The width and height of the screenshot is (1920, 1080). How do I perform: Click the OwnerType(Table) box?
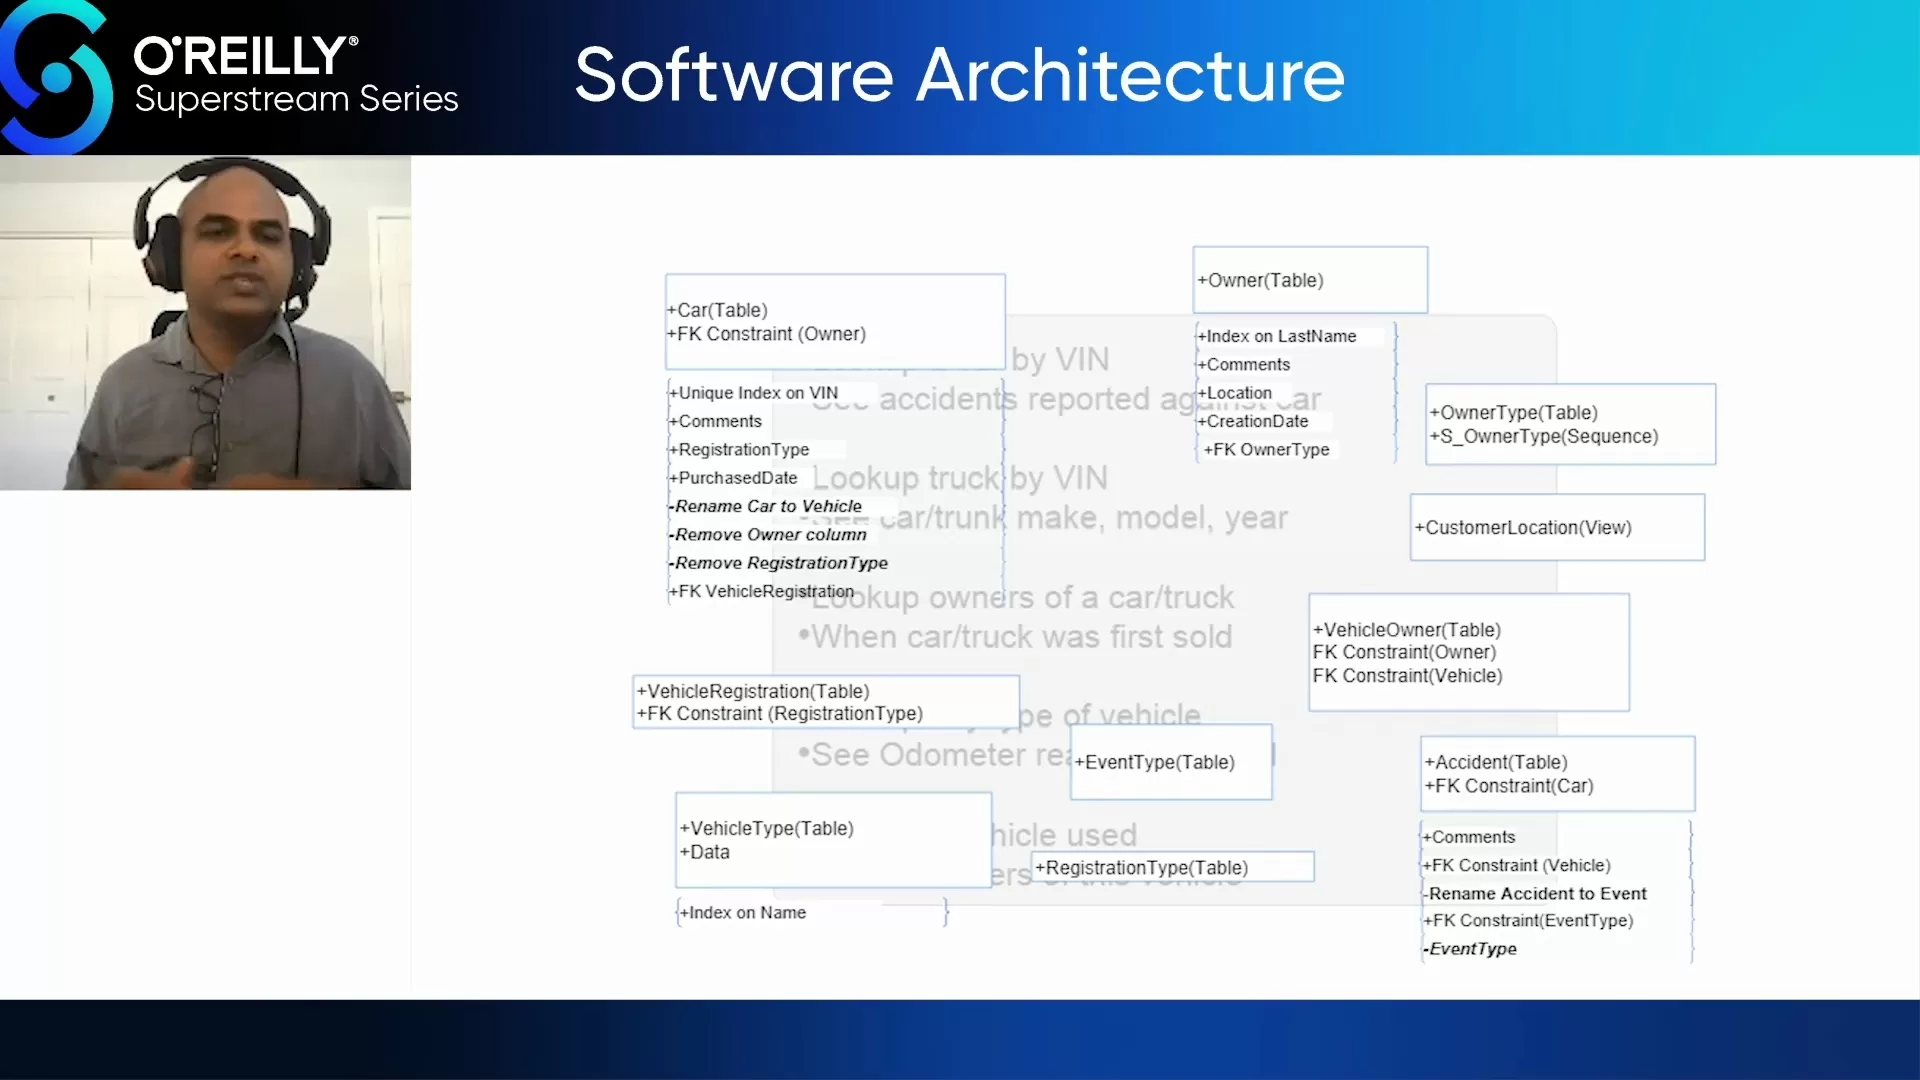pos(1570,424)
